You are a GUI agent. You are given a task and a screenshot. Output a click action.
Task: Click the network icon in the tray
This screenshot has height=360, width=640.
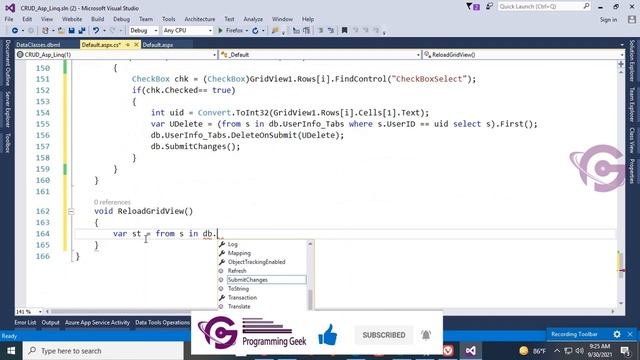point(568,351)
